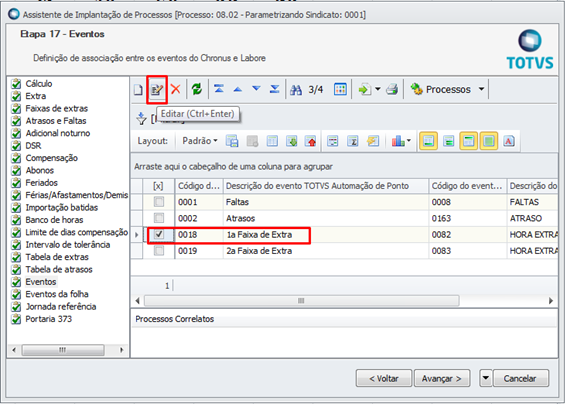The height and width of the screenshot is (404, 567).
Task: Click the Voltar button
Action: tap(384, 378)
